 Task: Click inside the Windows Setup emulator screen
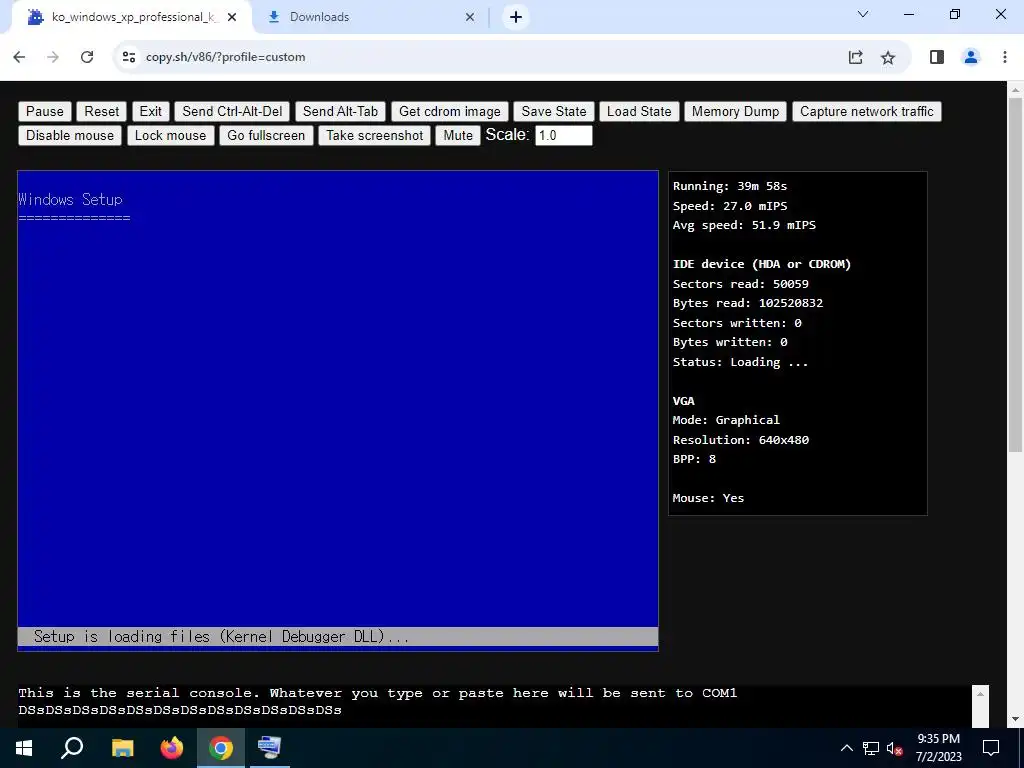click(338, 411)
